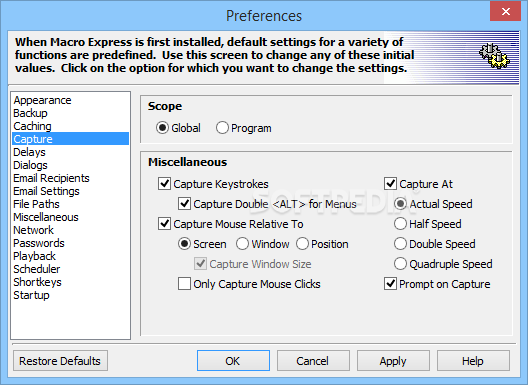The width and height of the screenshot is (528, 385).
Task: Uncheck the Capture At checkbox
Action: coord(390,184)
